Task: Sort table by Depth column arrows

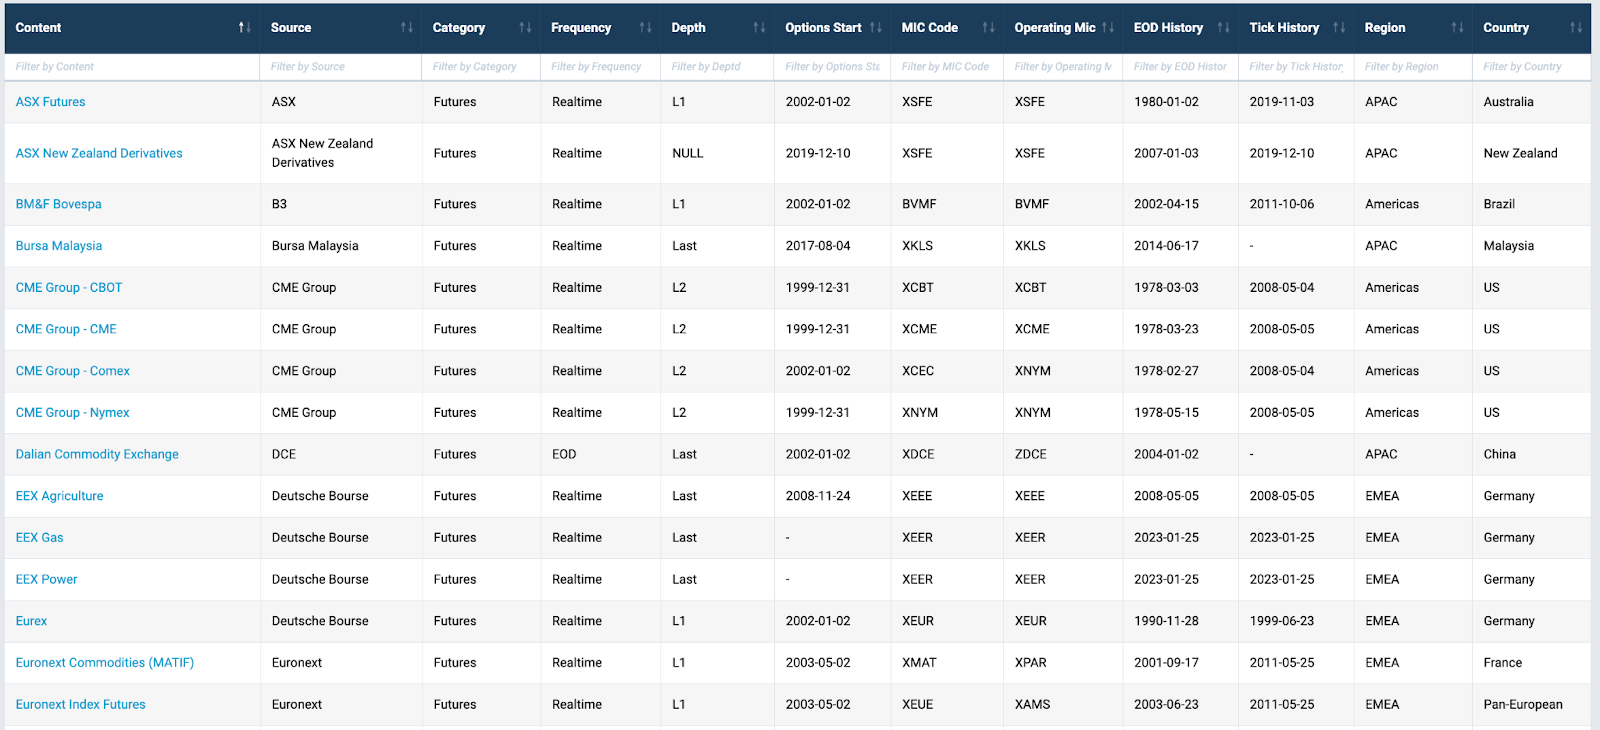Action: point(759,28)
